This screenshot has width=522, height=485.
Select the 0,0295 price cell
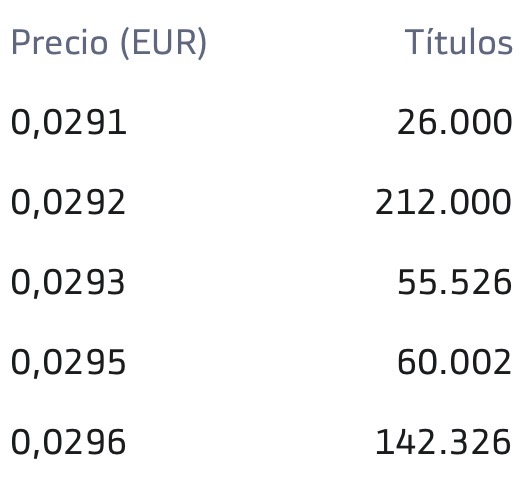click(x=68, y=363)
